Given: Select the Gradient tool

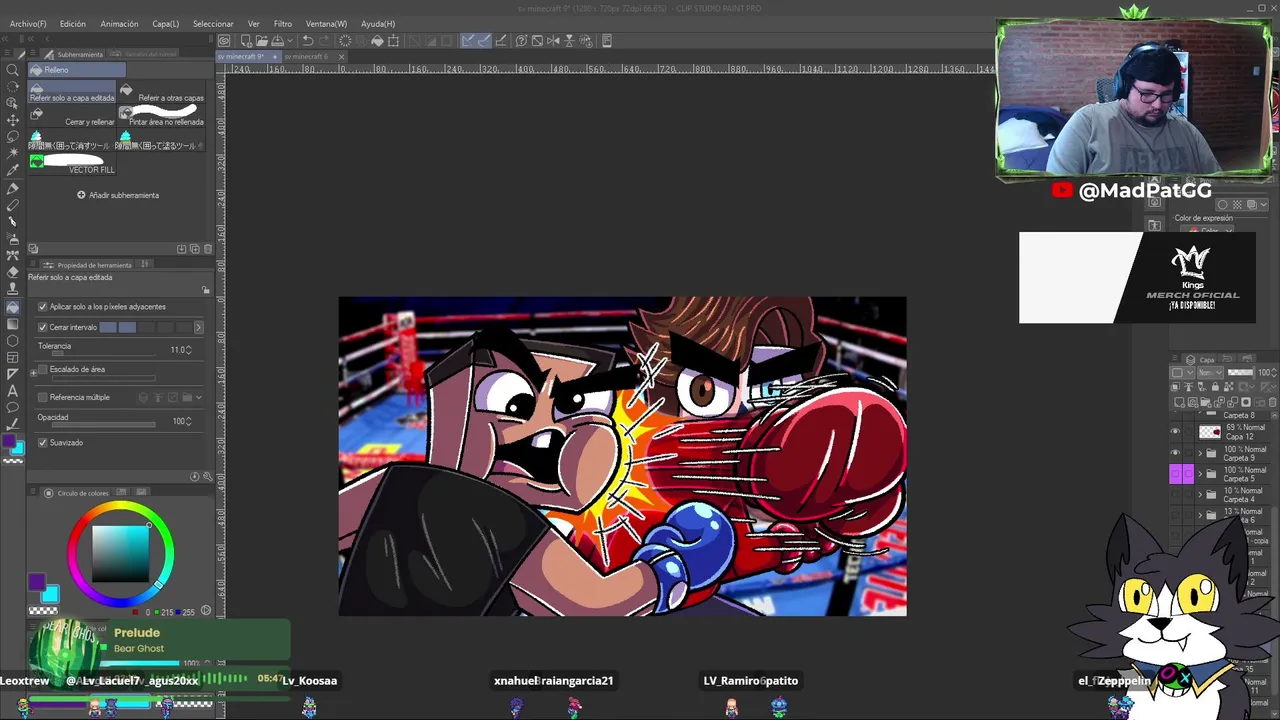Looking at the screenshot, I should click(13, 324).
